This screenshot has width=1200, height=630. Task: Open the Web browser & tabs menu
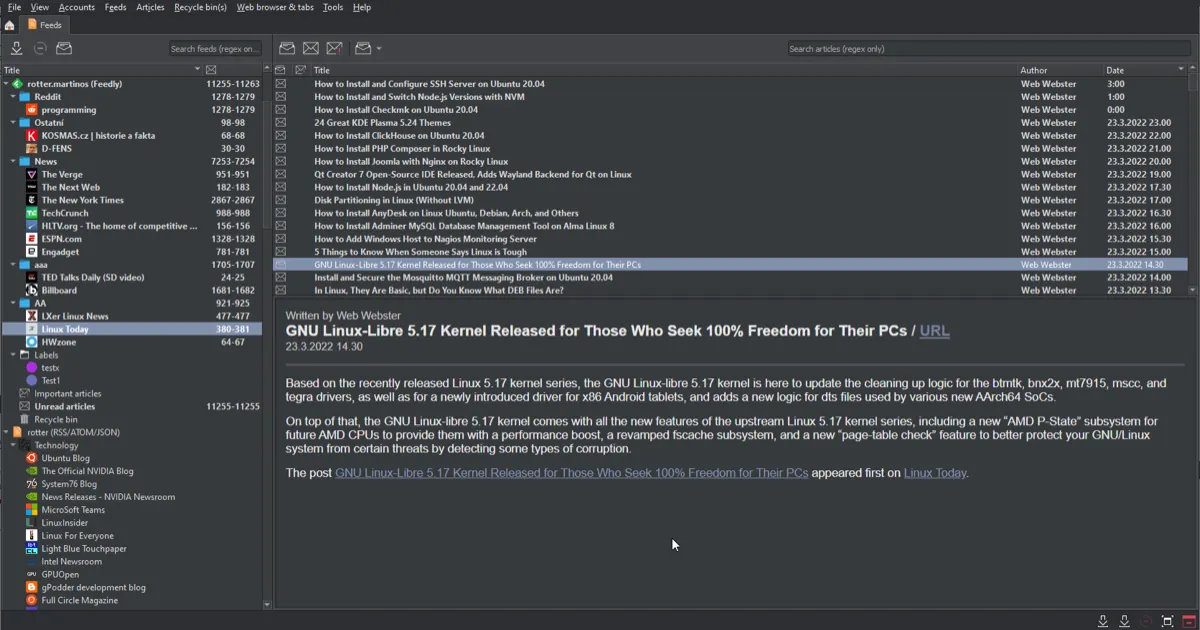click(275, 7)
